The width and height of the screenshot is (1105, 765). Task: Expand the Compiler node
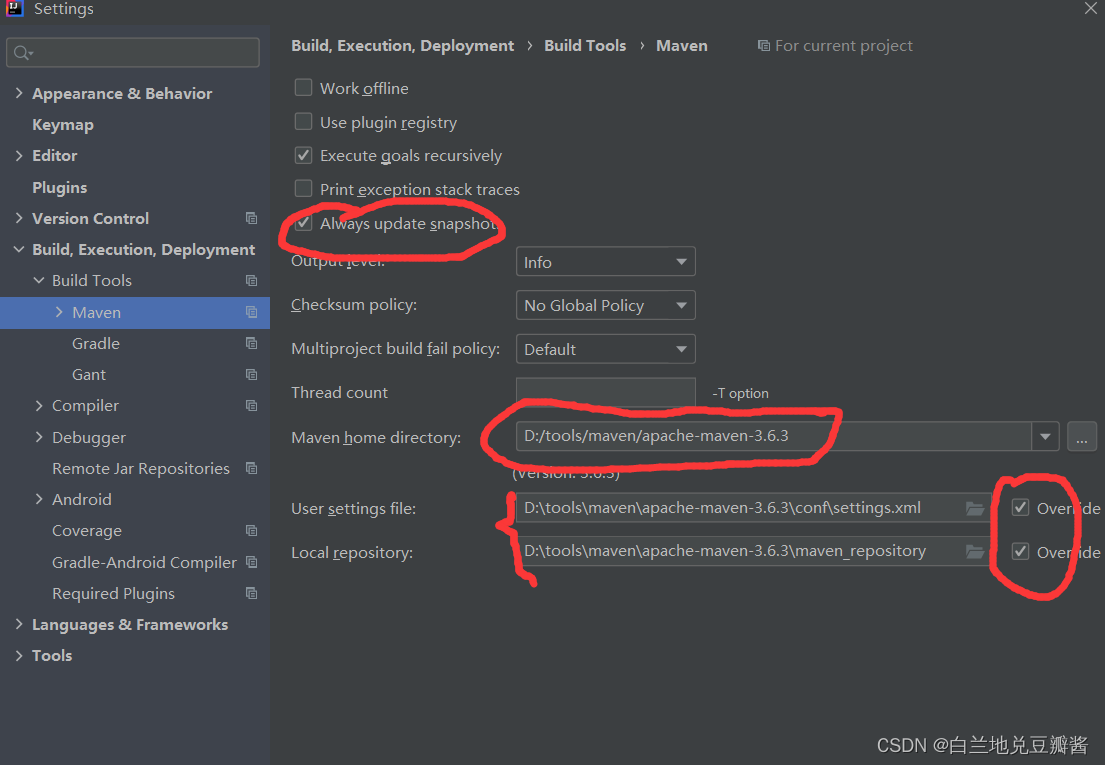click(39, 406)
